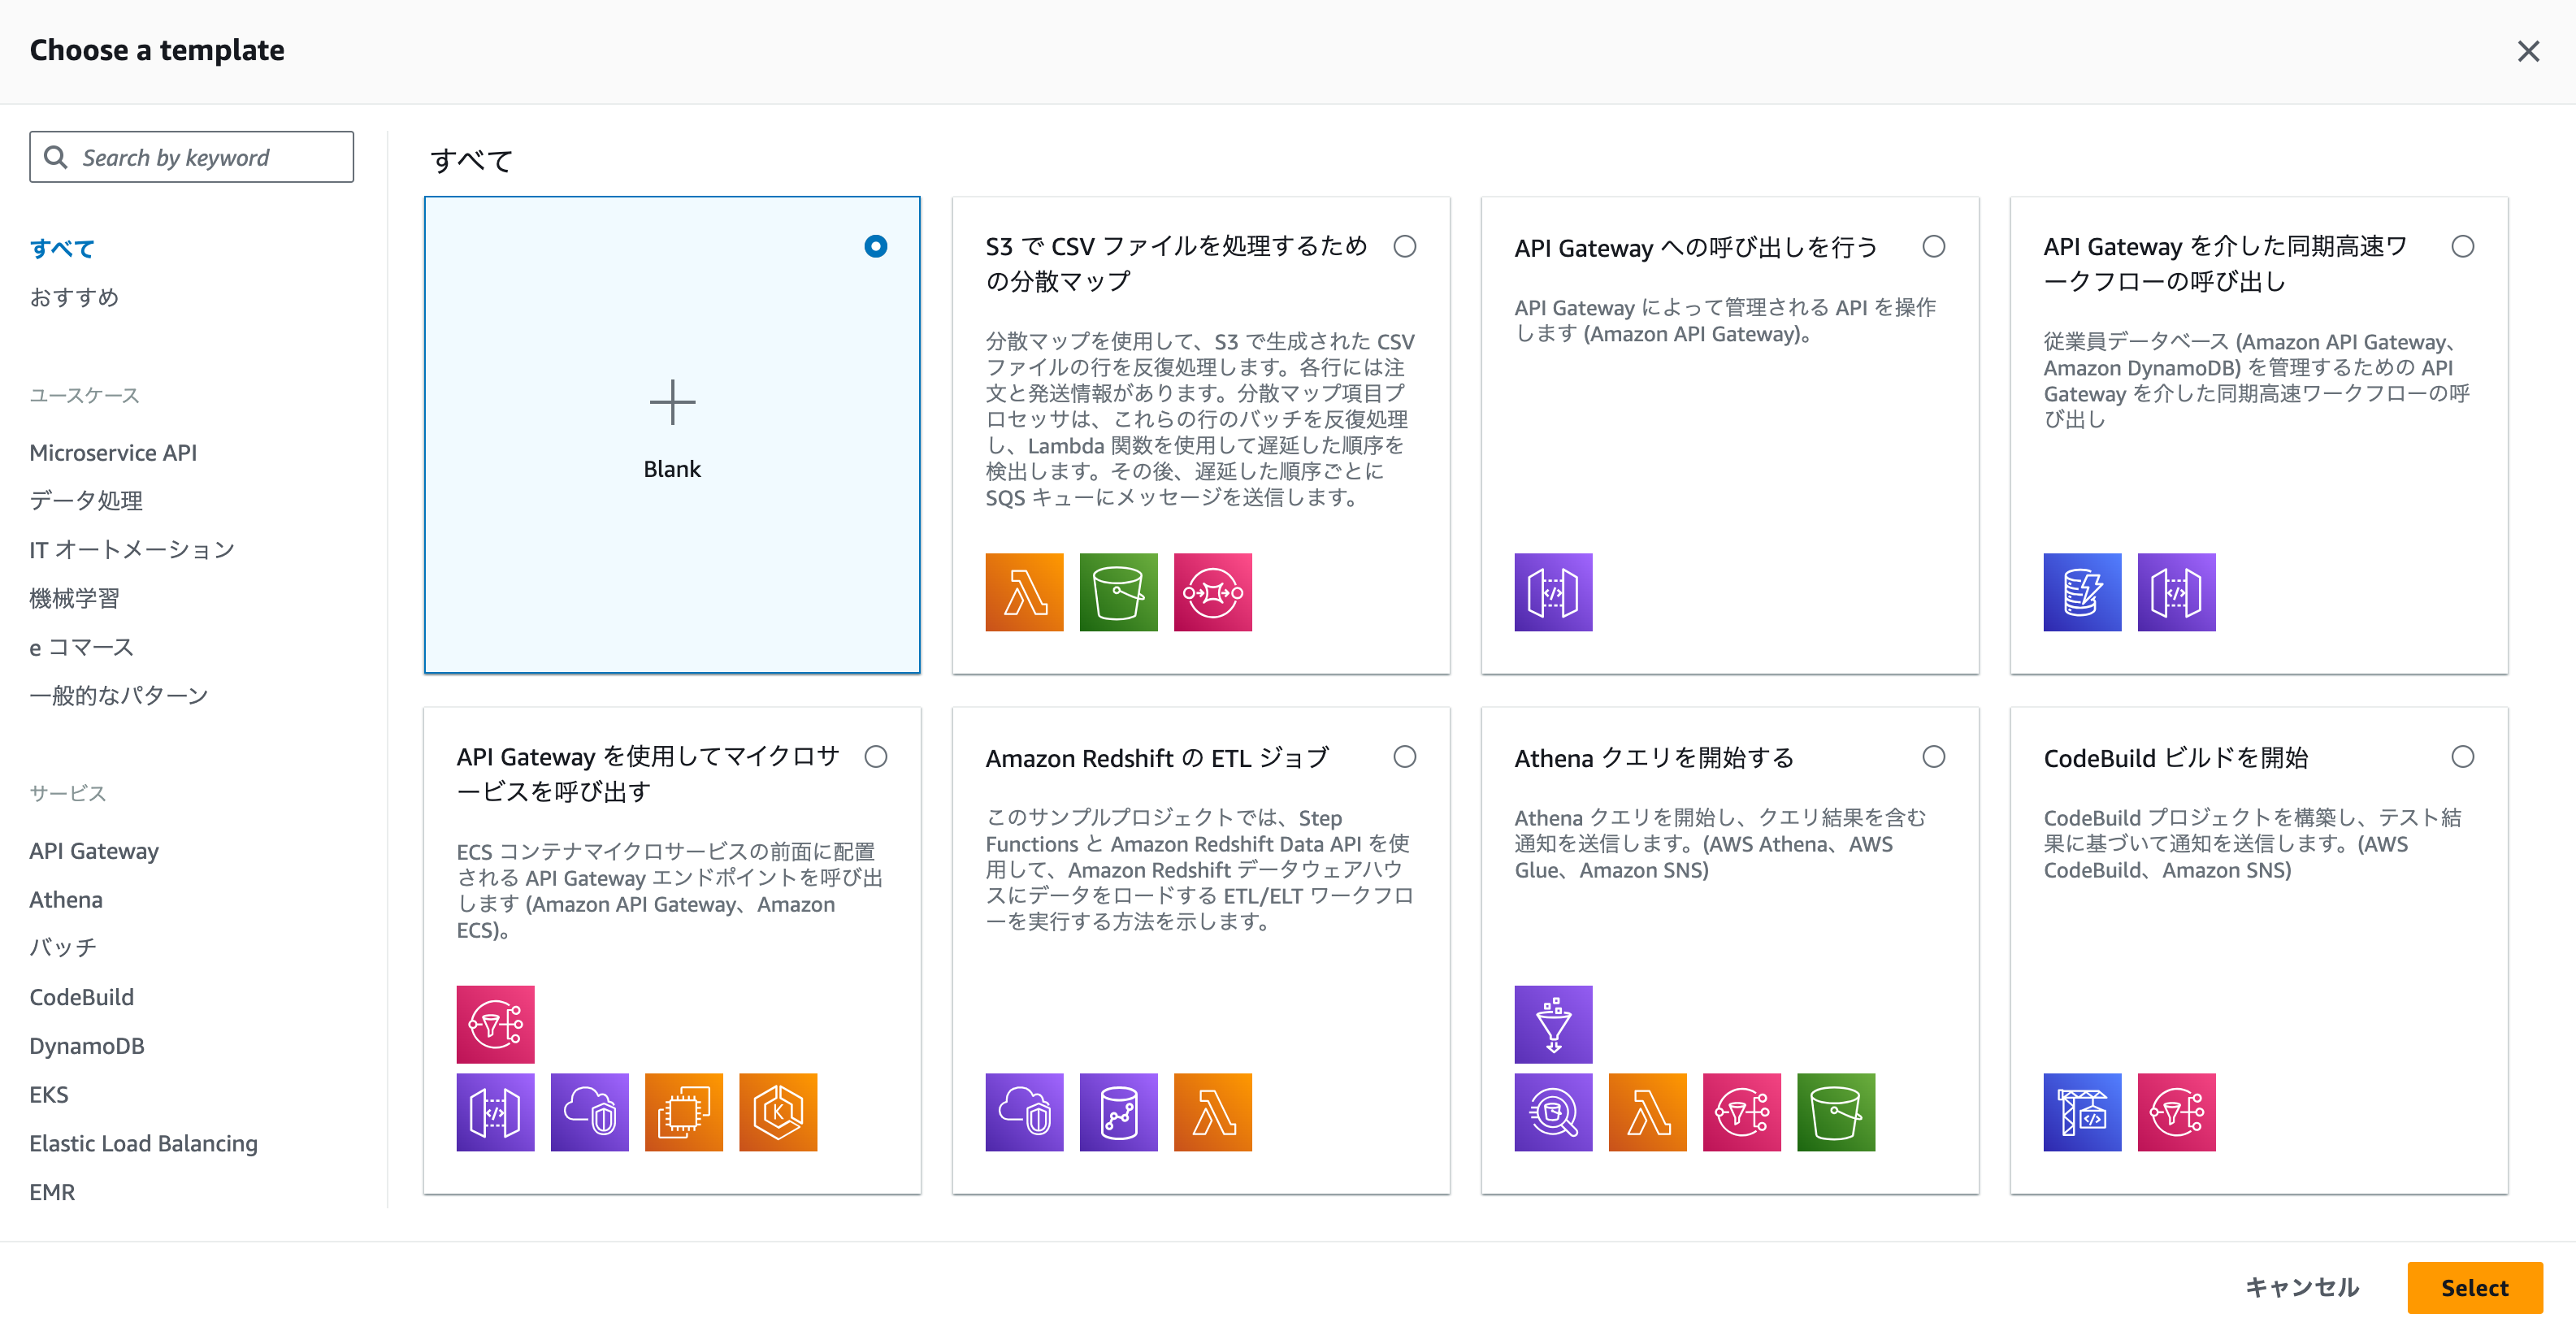The height and width of the screenshot is (1331, 2576).
Task: Filter templates by DynamoDB service
Action: coord(87,1046)
